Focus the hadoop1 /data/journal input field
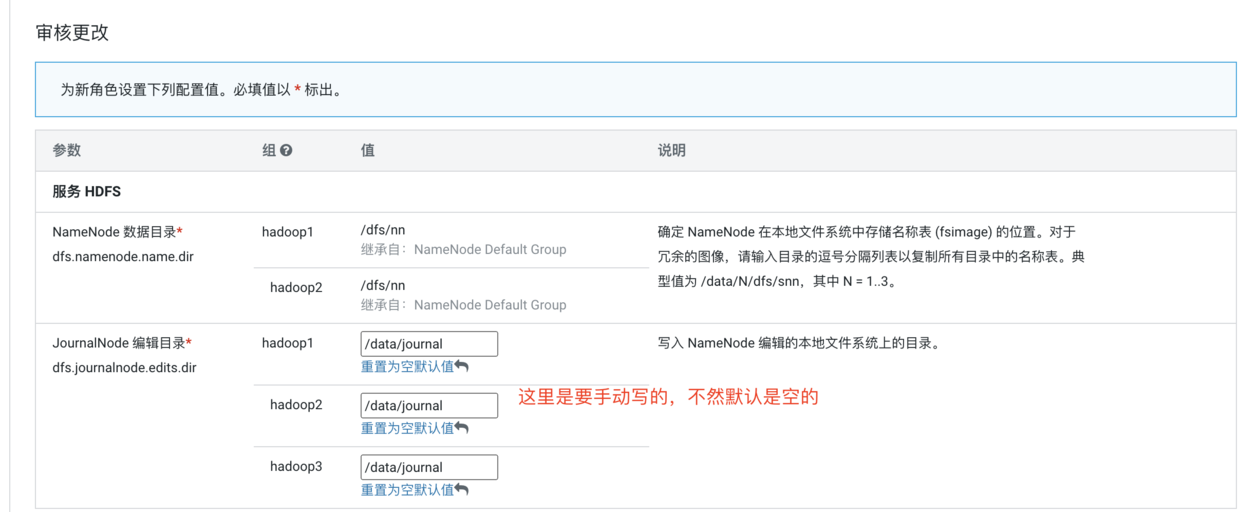Image resolution: width=1240 pixels, height=512 pixels. tap(429, 344)
